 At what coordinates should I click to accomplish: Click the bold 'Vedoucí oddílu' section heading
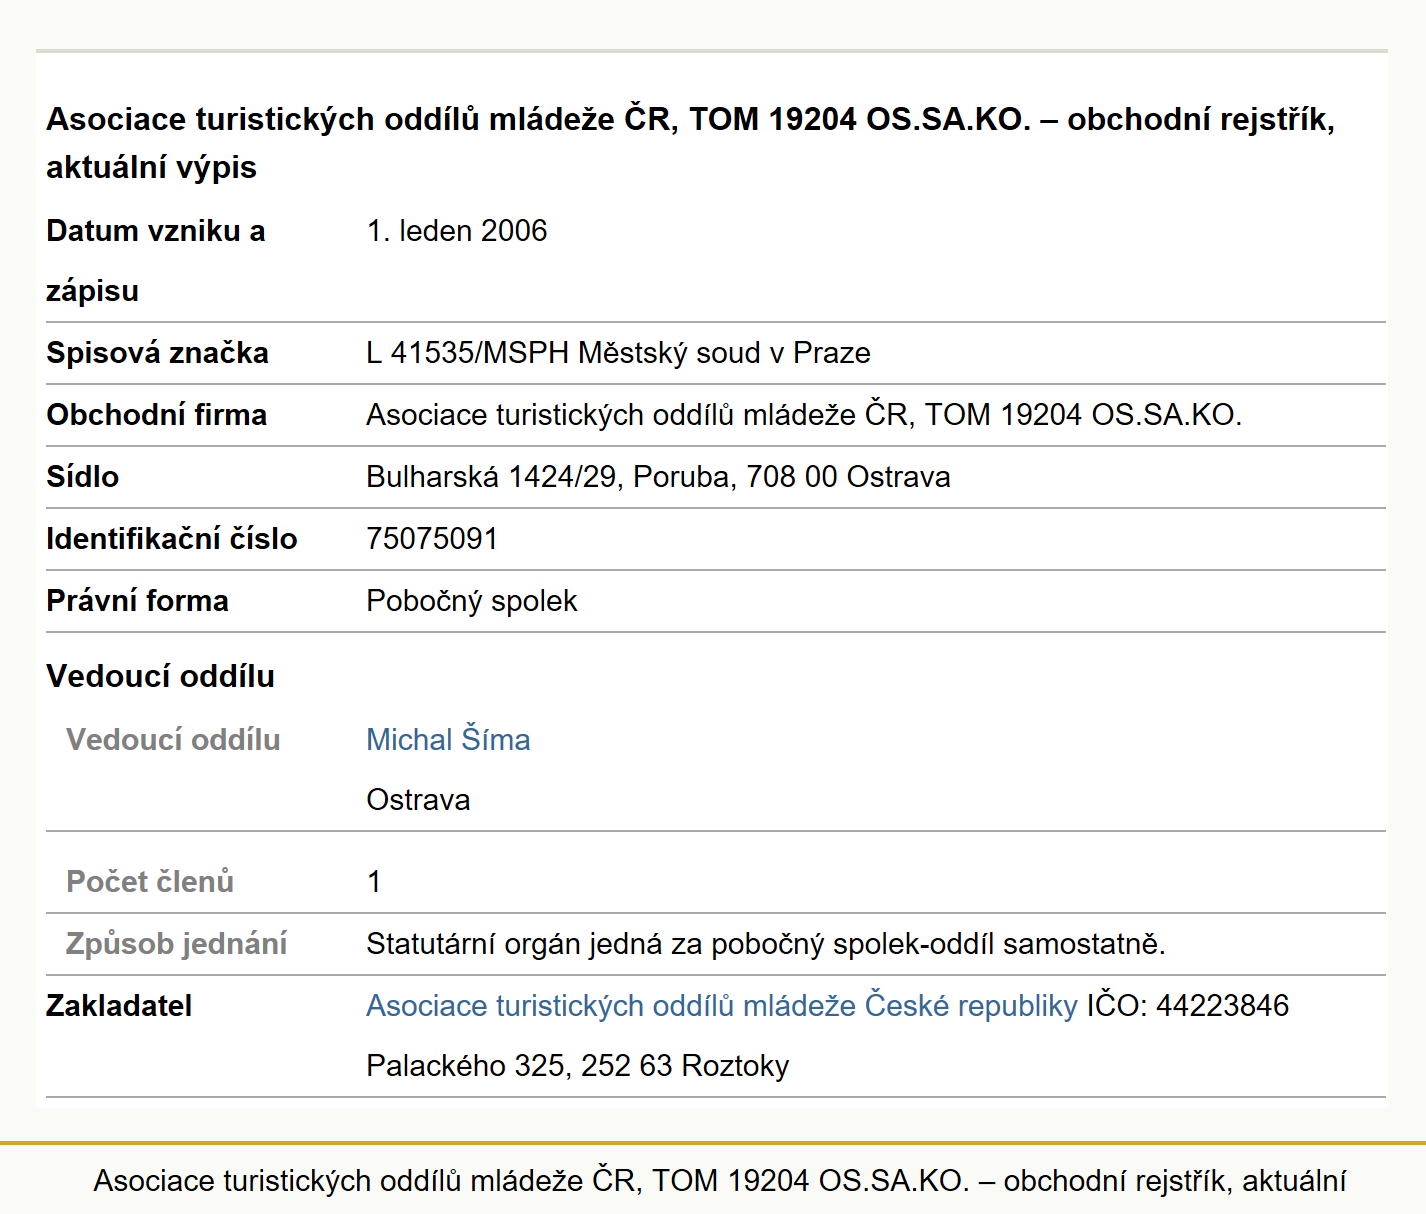click(x=160, y=676)
